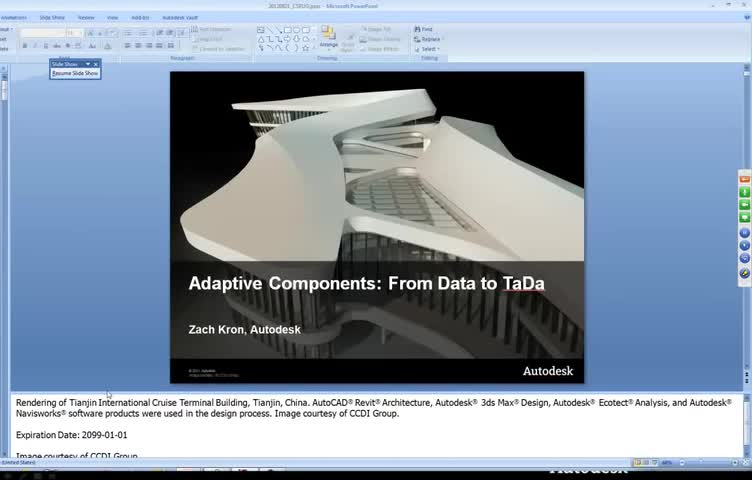Center text in Paragraph group
This screenshot has height=480, width=752.
click(138, 46)
